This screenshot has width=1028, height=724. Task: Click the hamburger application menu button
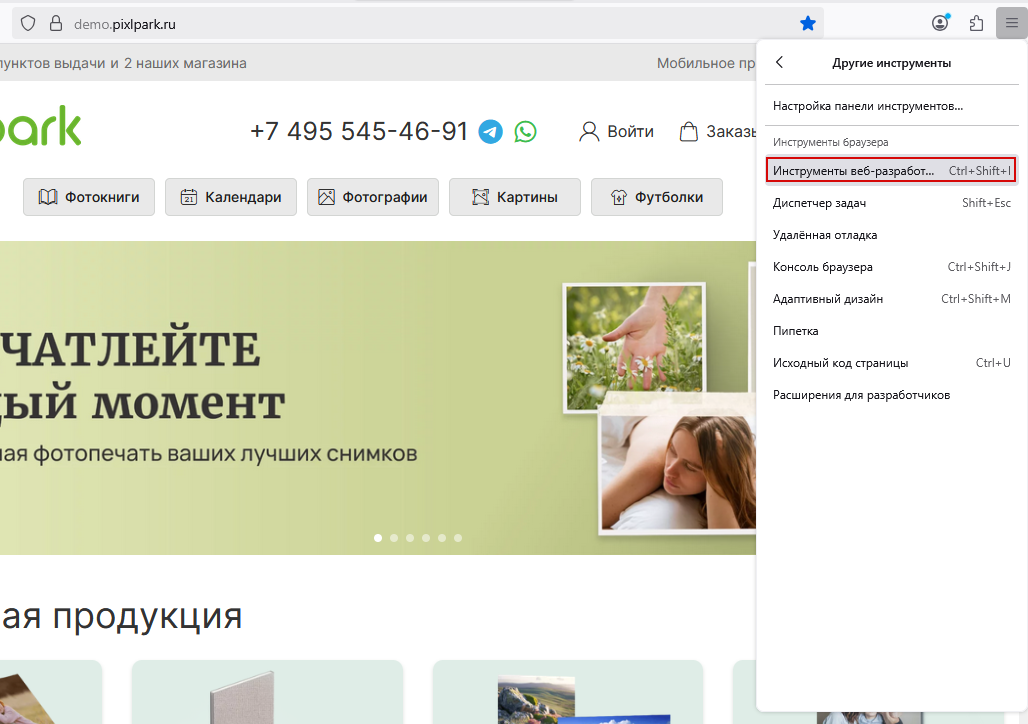[1012, 23]
